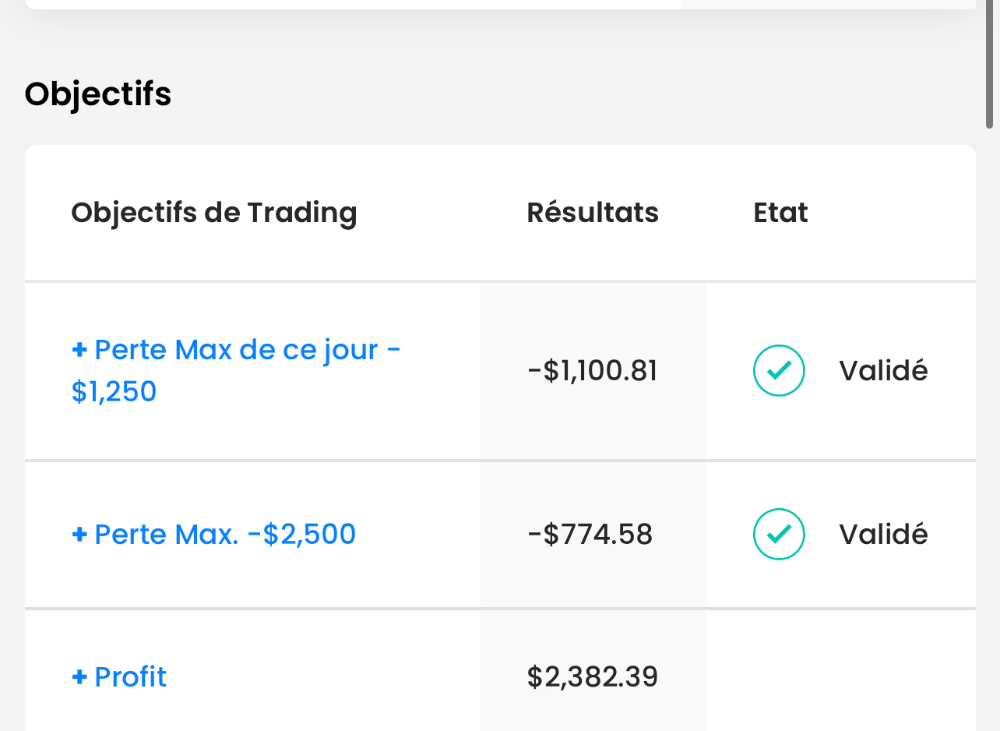The width and height of the screenshot is (1000, 731).
Task: Expand the Perte Max. -$2,500 objective
Action: click(x=214, y=534)
